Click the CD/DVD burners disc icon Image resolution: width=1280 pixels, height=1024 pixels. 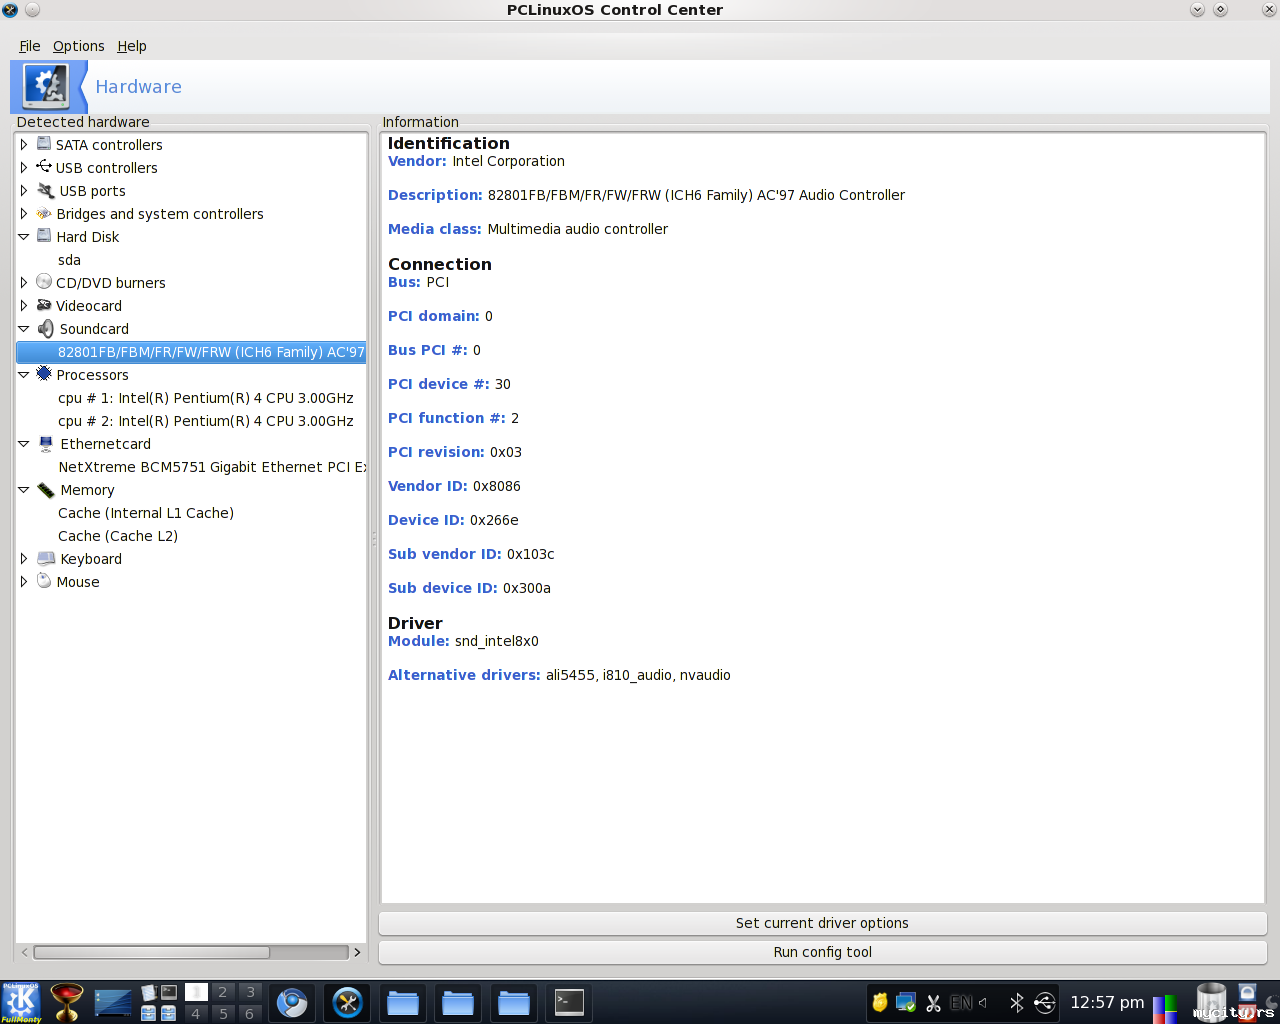point(44,282)
